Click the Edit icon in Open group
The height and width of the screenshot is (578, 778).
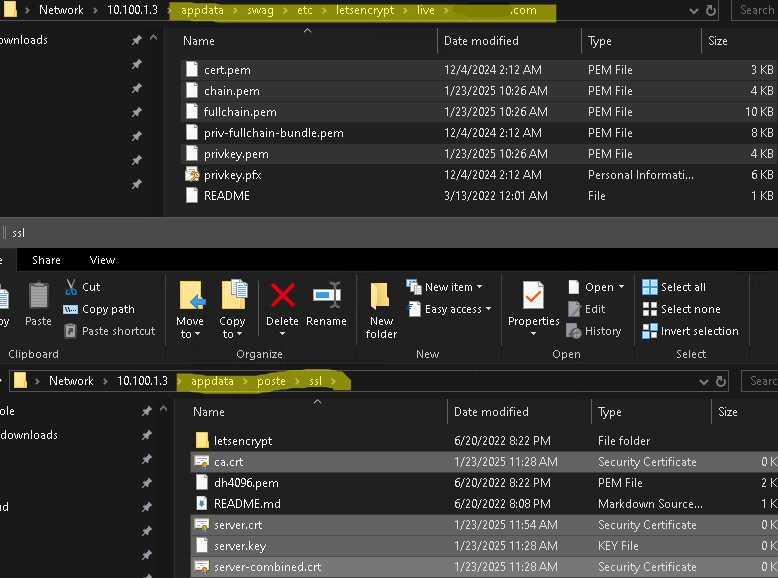pos(574,309)
